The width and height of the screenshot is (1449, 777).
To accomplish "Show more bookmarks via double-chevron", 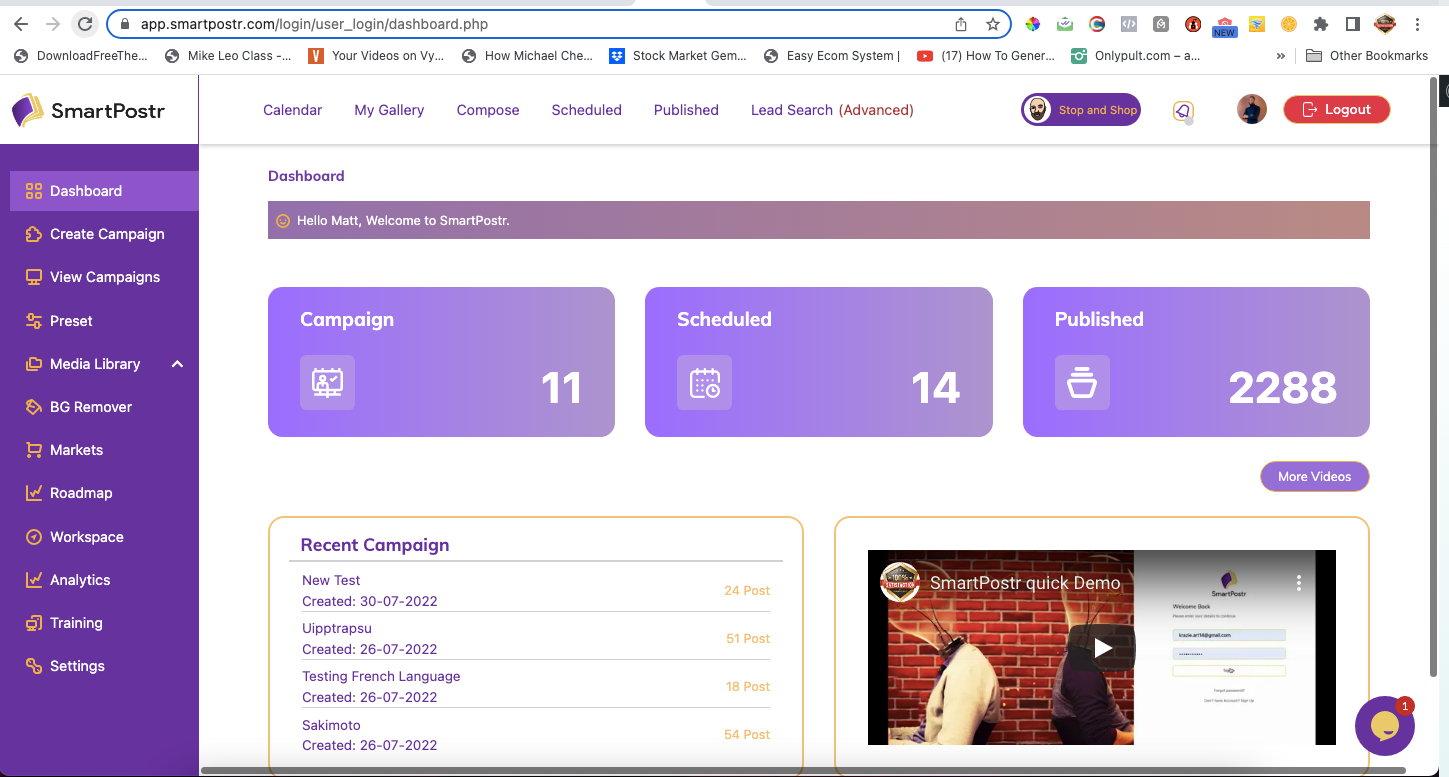I will point(1281,56).
